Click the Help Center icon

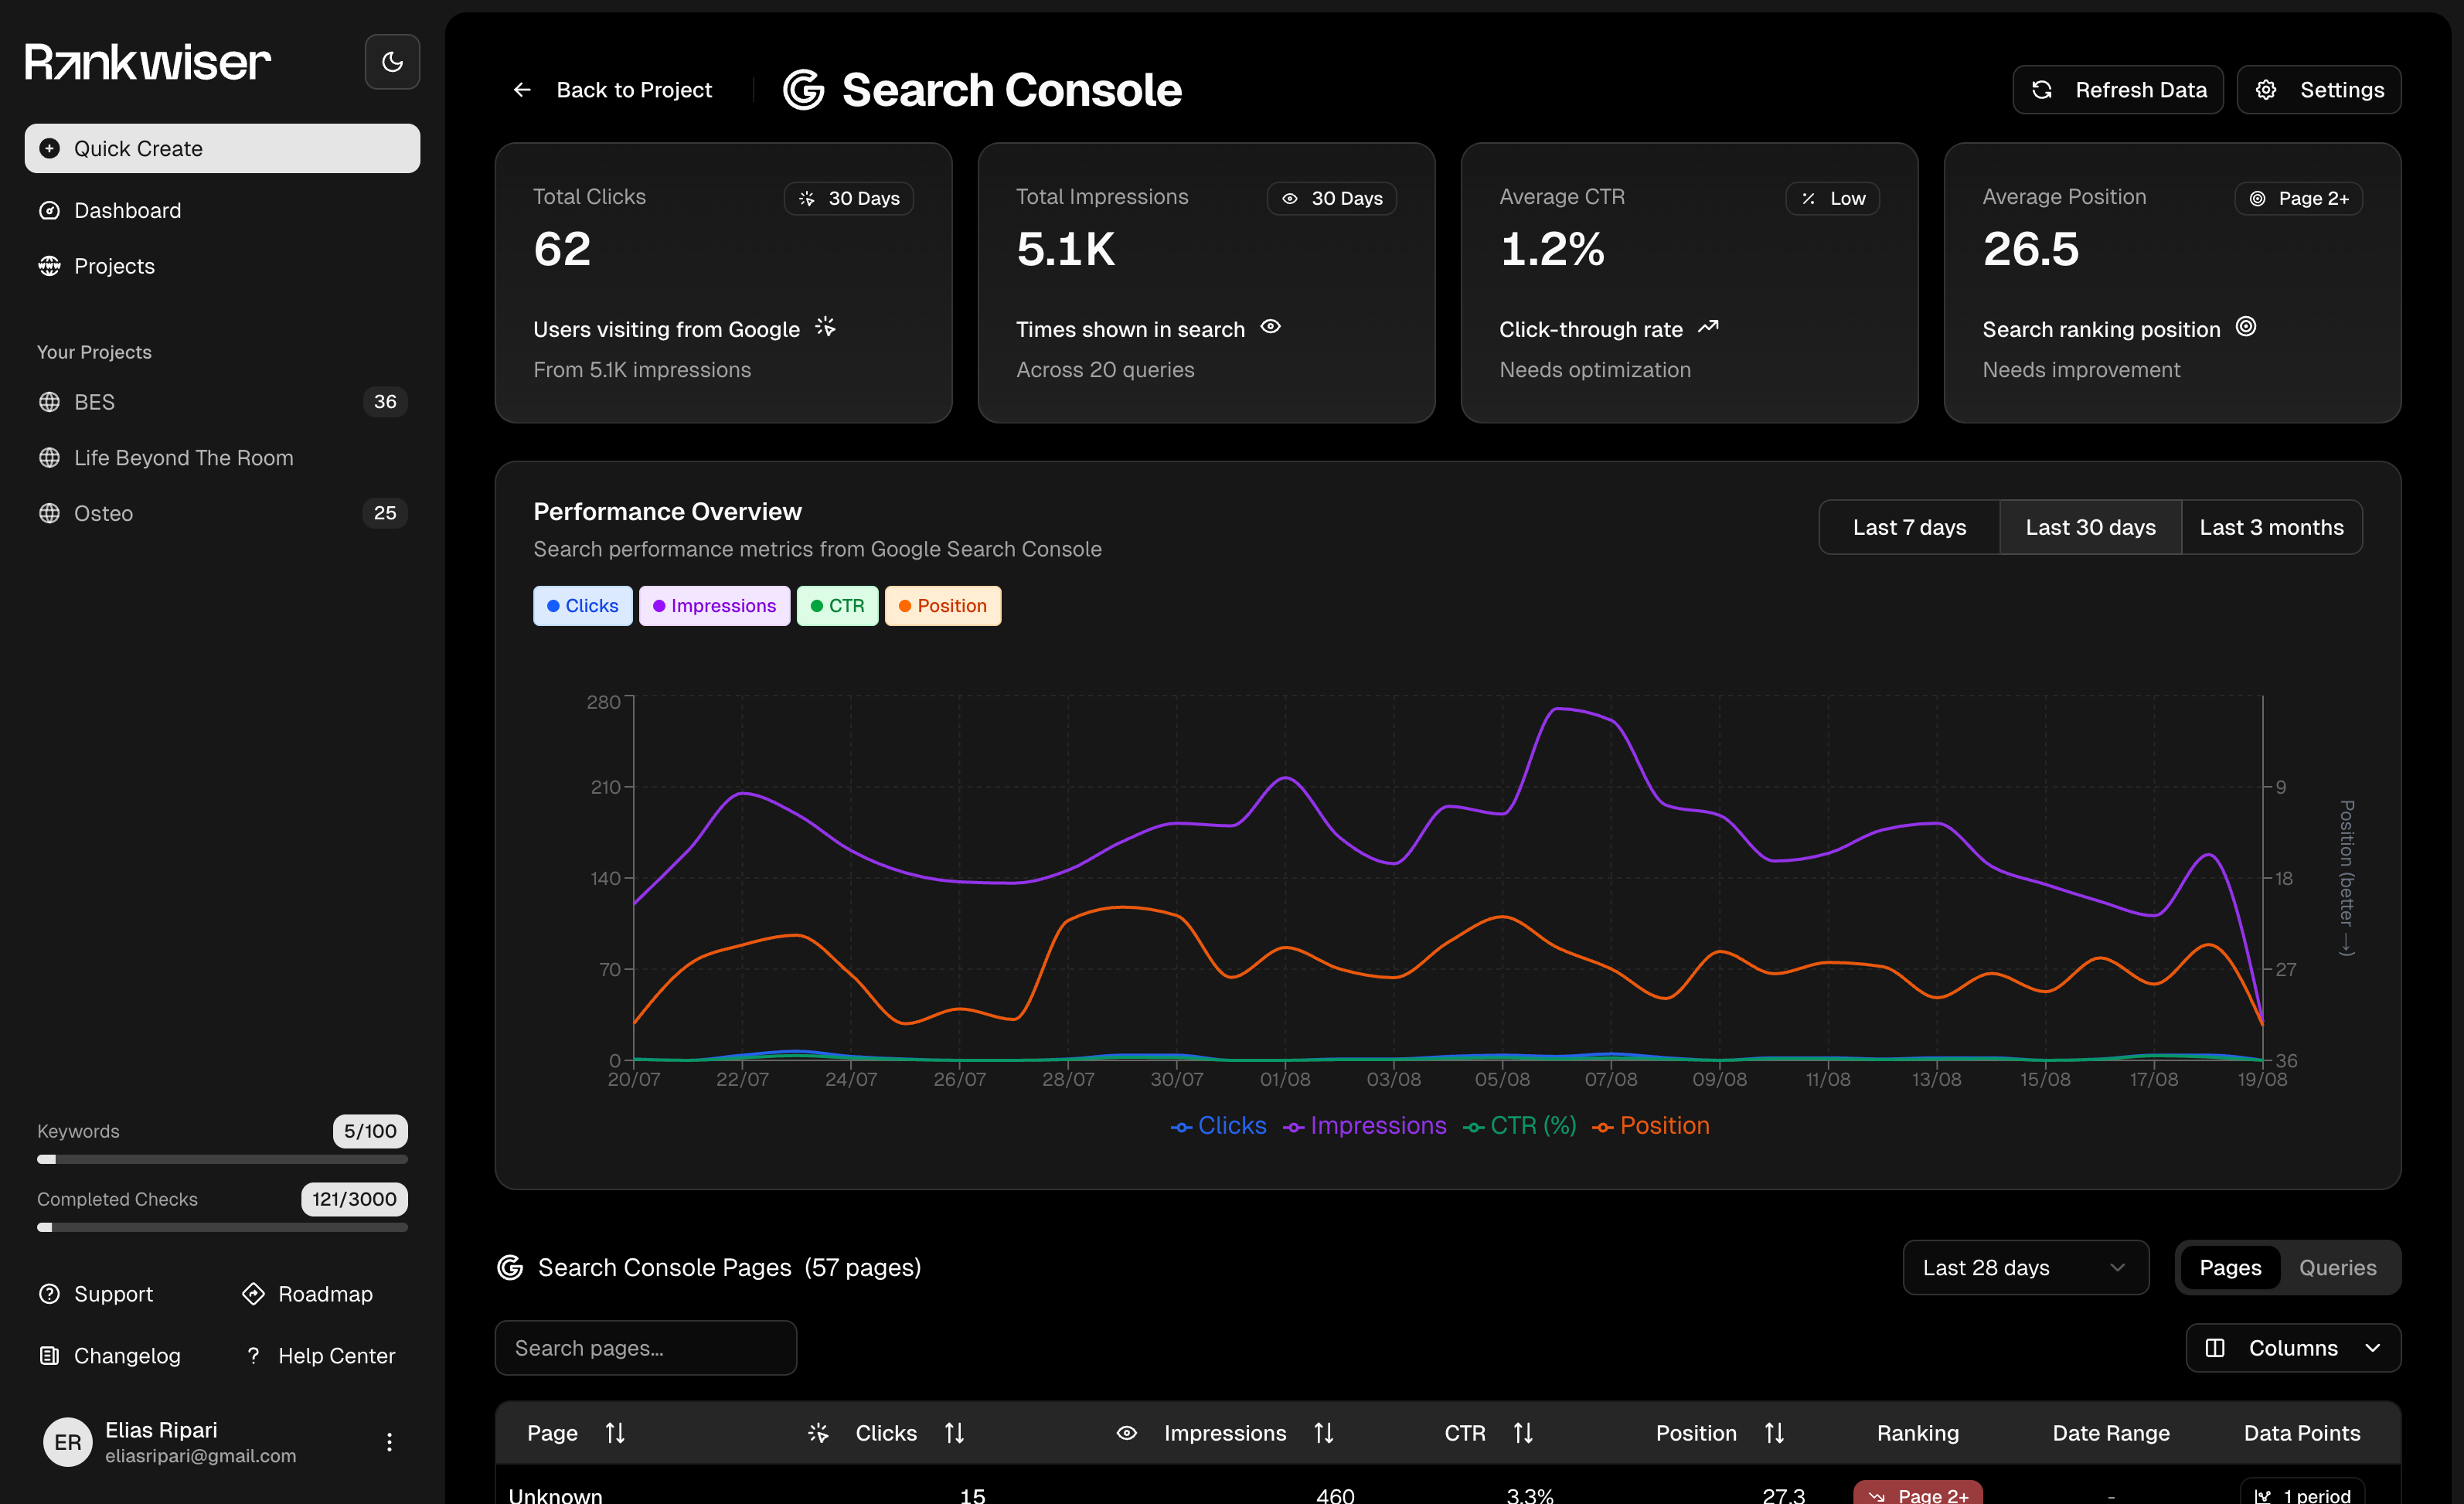(x=252, y=1355)
